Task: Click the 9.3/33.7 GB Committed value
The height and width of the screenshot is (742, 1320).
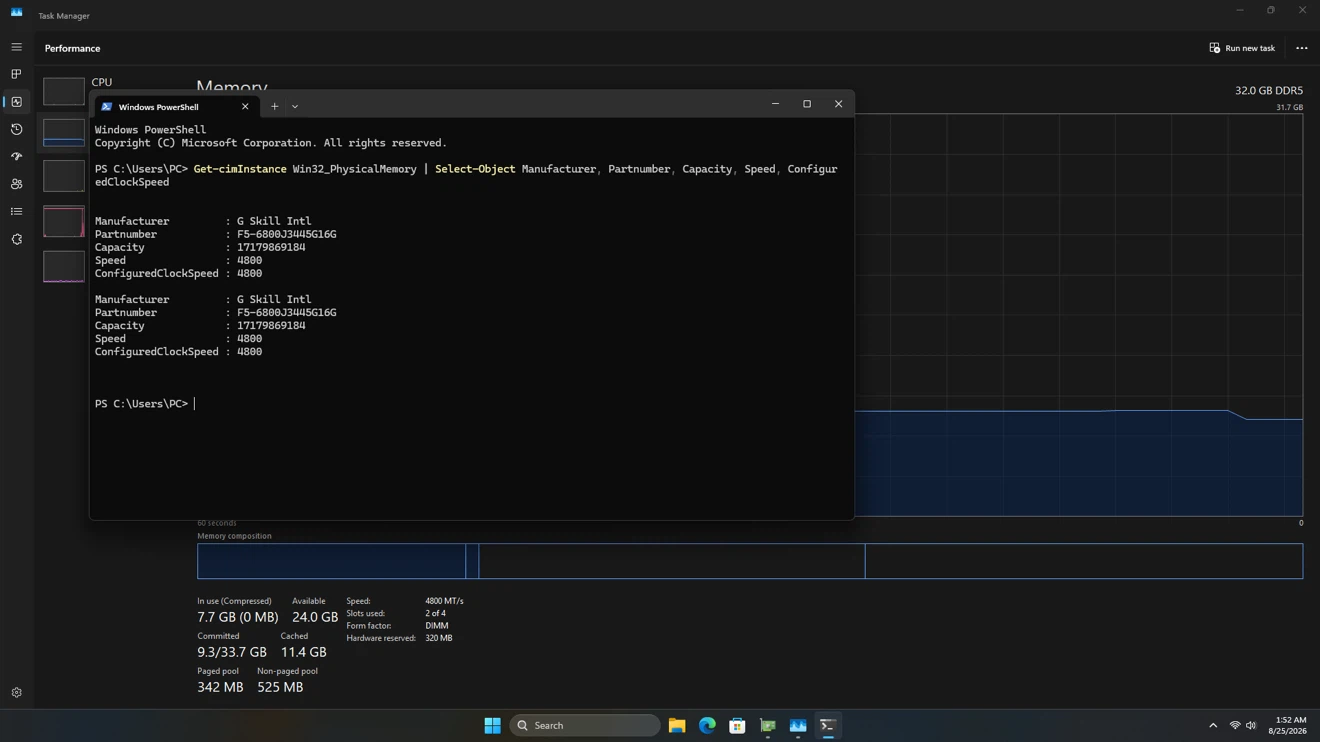Action: click(x=232, y=652)
